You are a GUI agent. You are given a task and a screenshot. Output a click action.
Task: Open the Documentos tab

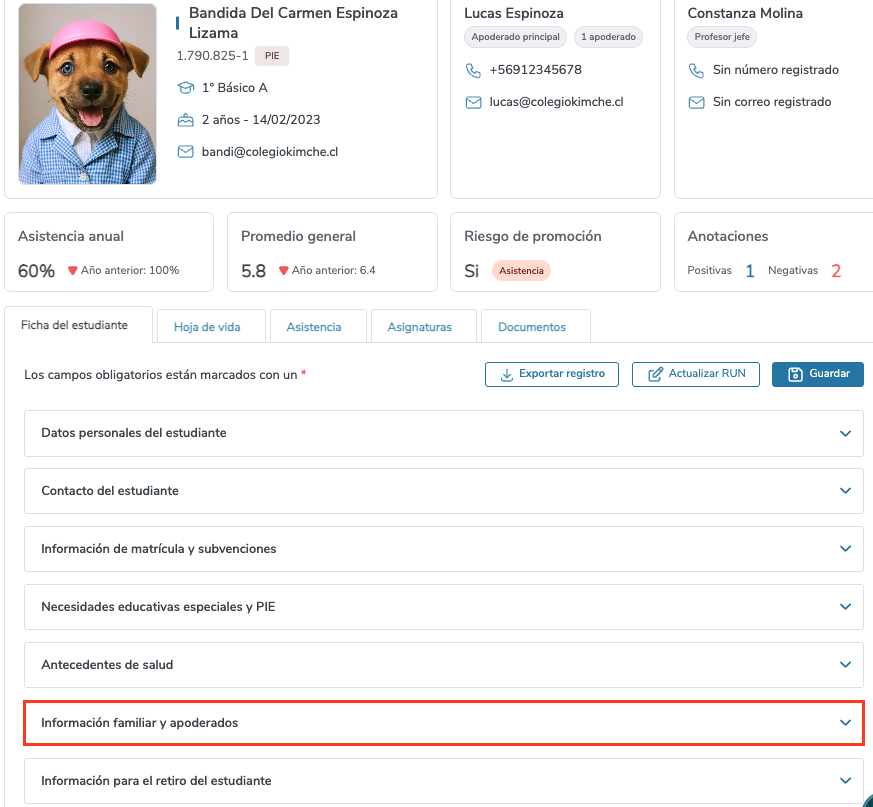[x=536, y=327]
